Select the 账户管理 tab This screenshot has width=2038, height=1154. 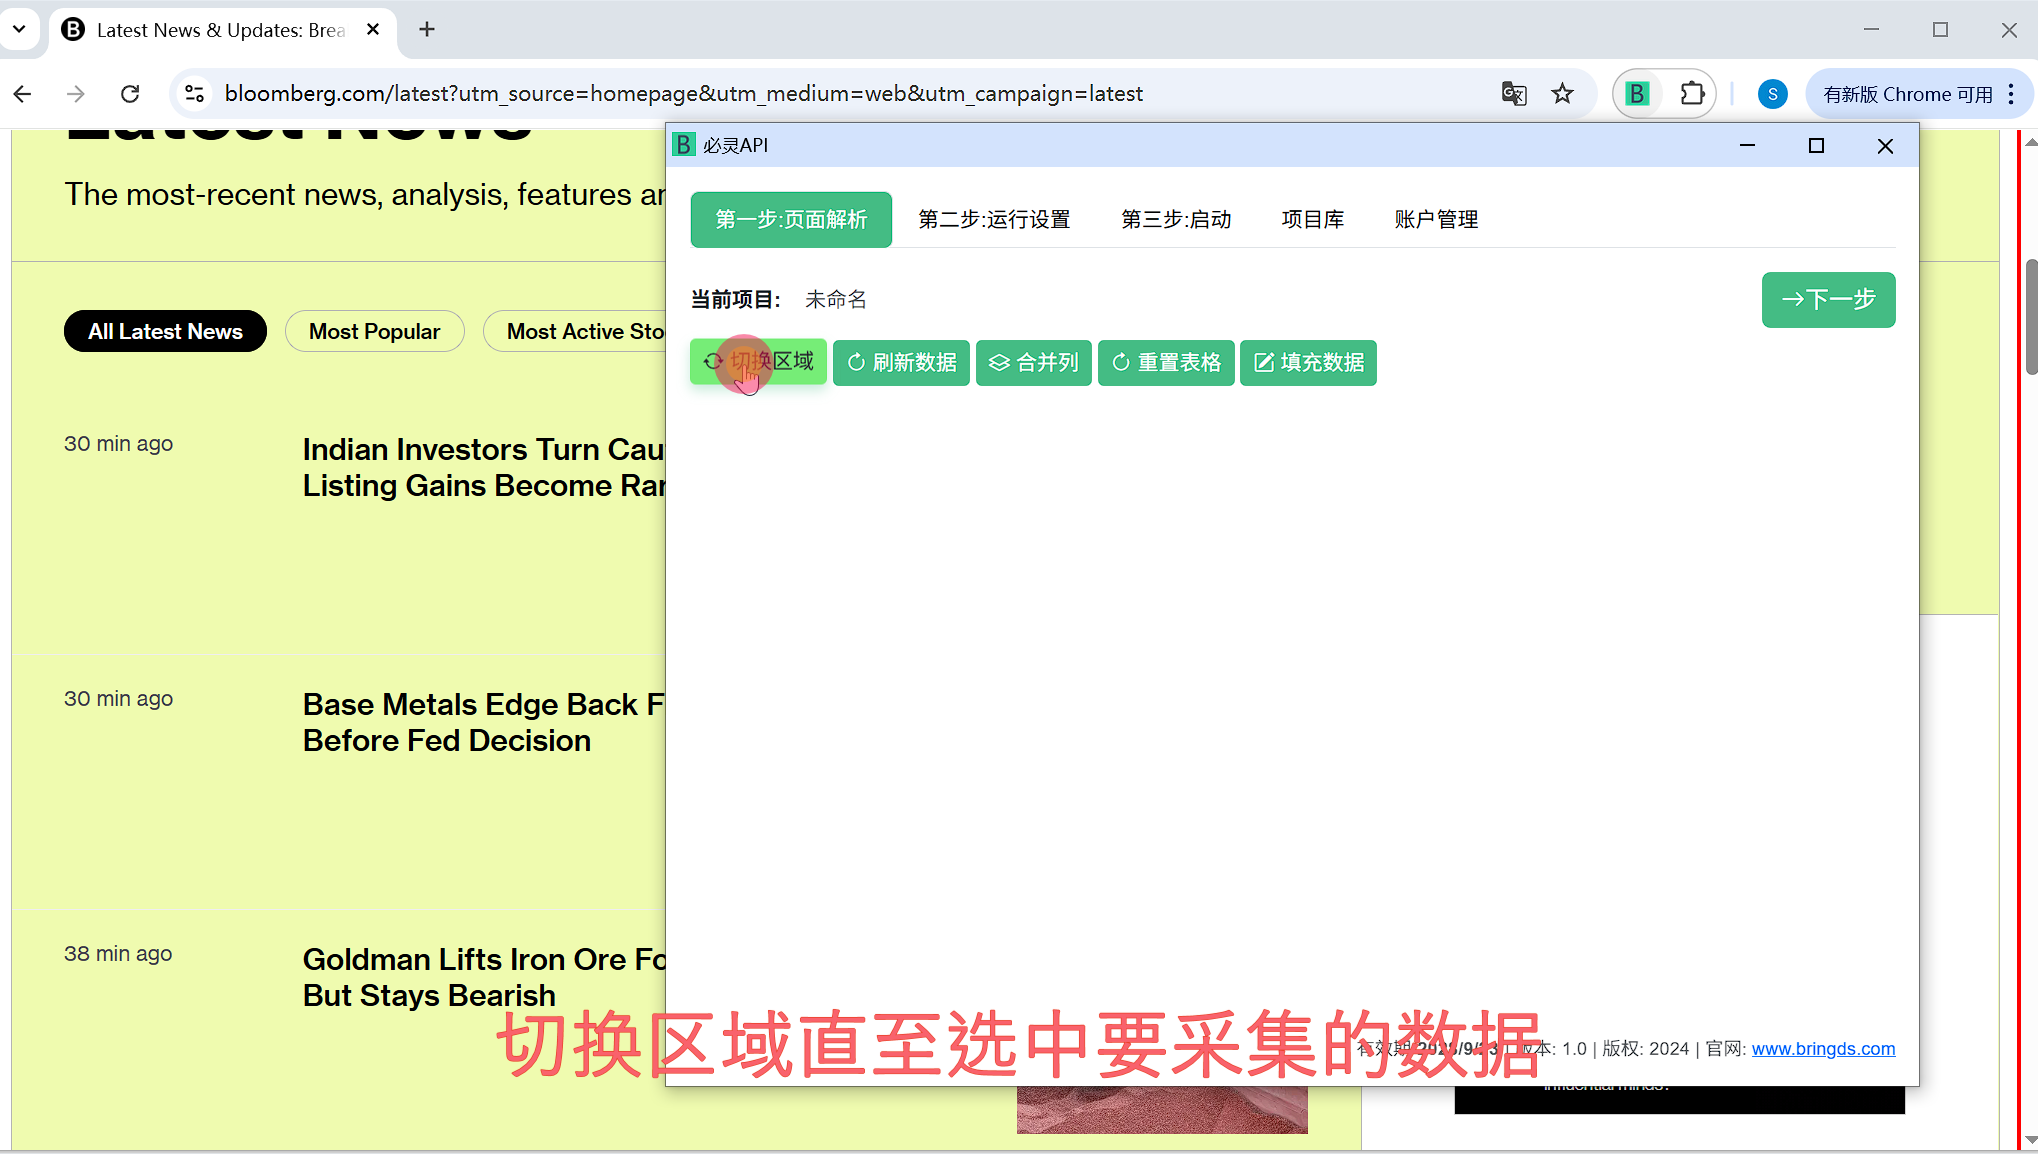point(1436,219)
